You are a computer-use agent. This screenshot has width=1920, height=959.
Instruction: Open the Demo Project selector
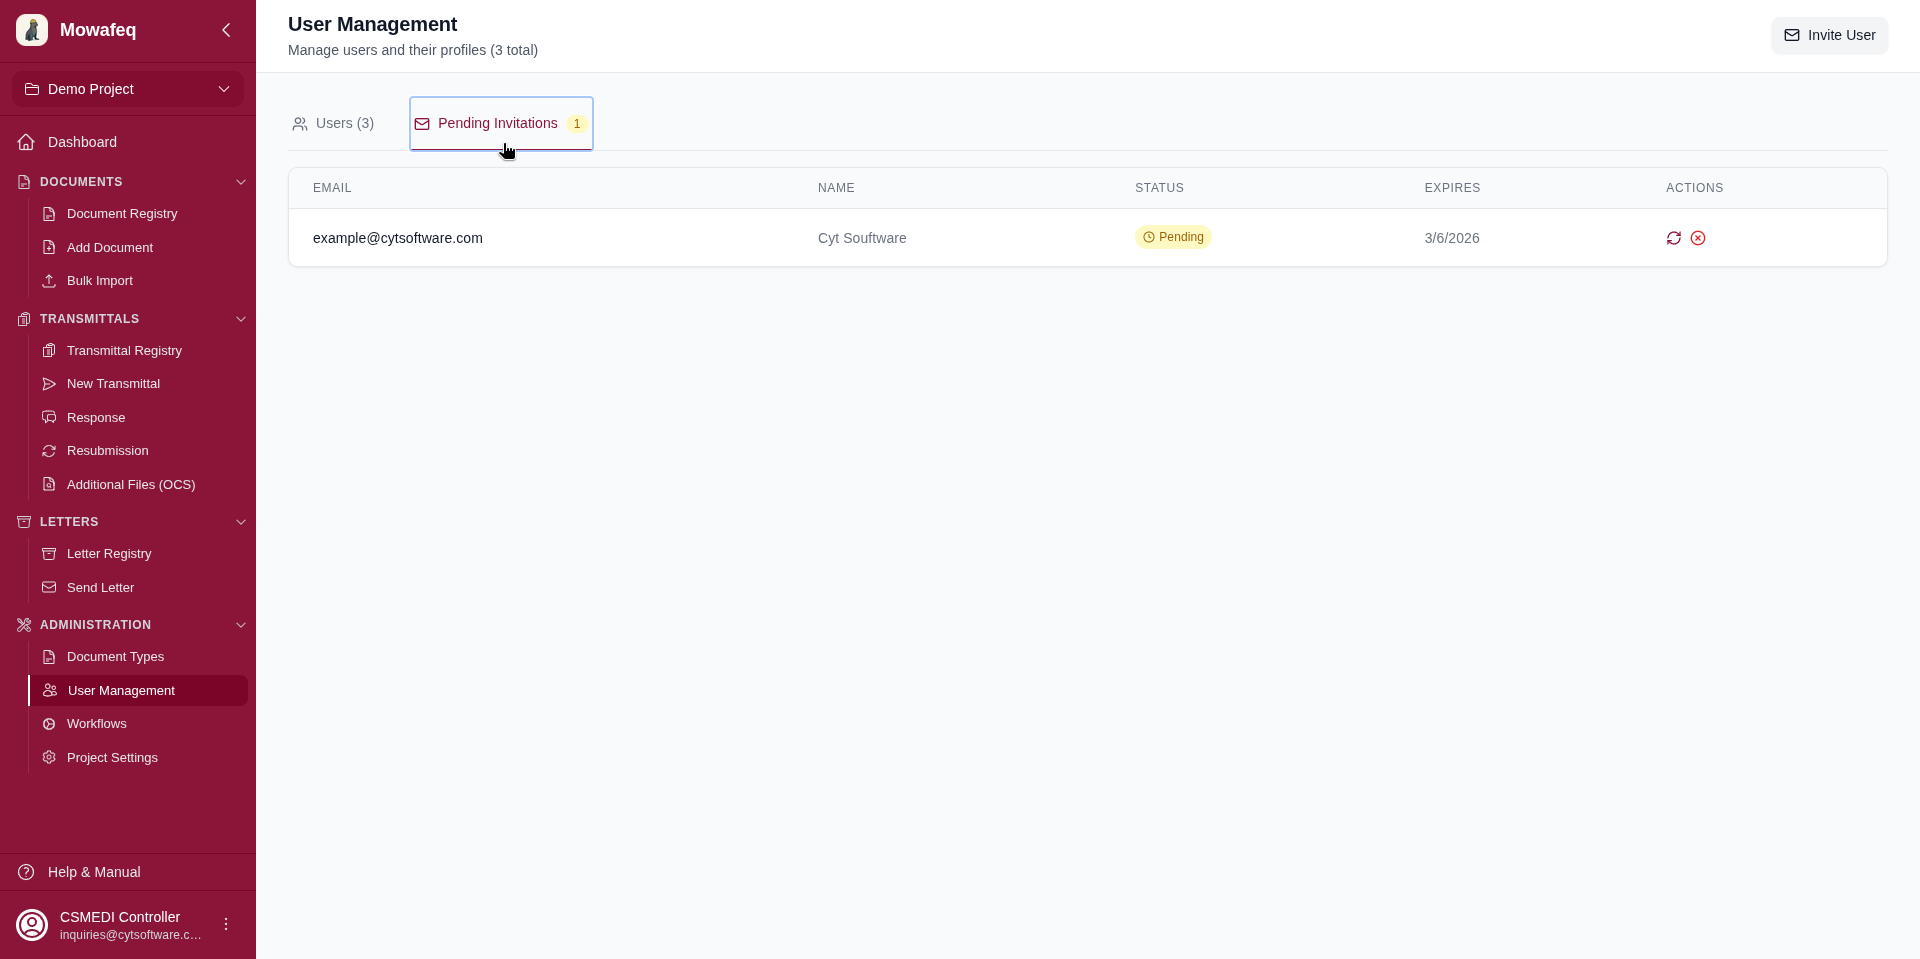click(128, 89)
